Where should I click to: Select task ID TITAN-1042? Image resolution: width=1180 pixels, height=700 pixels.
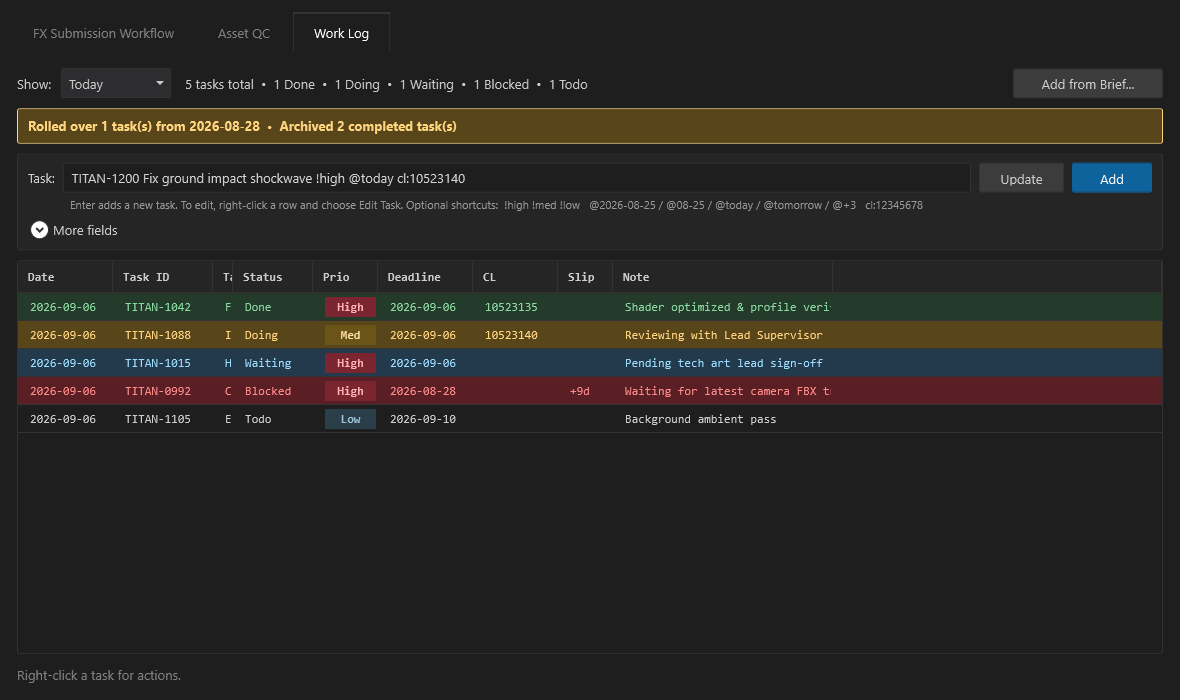157,307
